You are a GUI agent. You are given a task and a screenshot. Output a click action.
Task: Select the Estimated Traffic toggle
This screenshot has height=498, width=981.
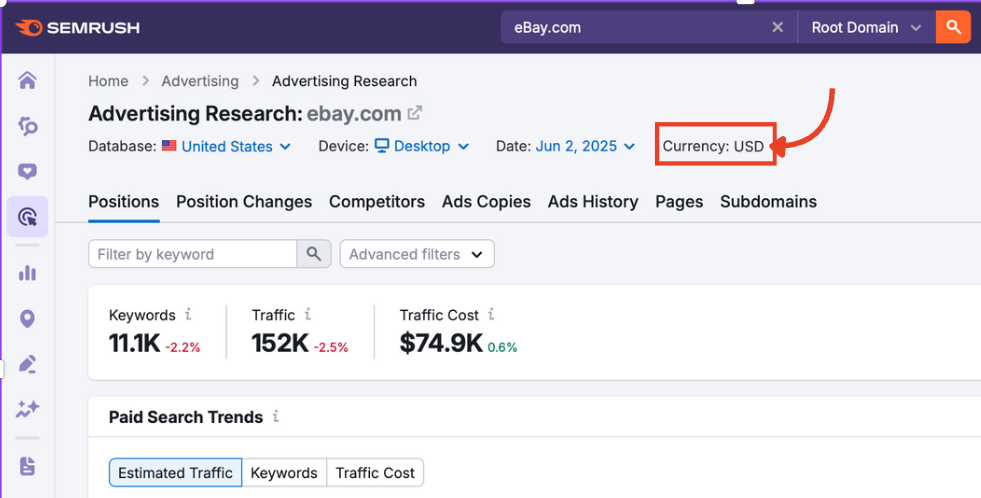pyautogui.click(x=175, y=473)
